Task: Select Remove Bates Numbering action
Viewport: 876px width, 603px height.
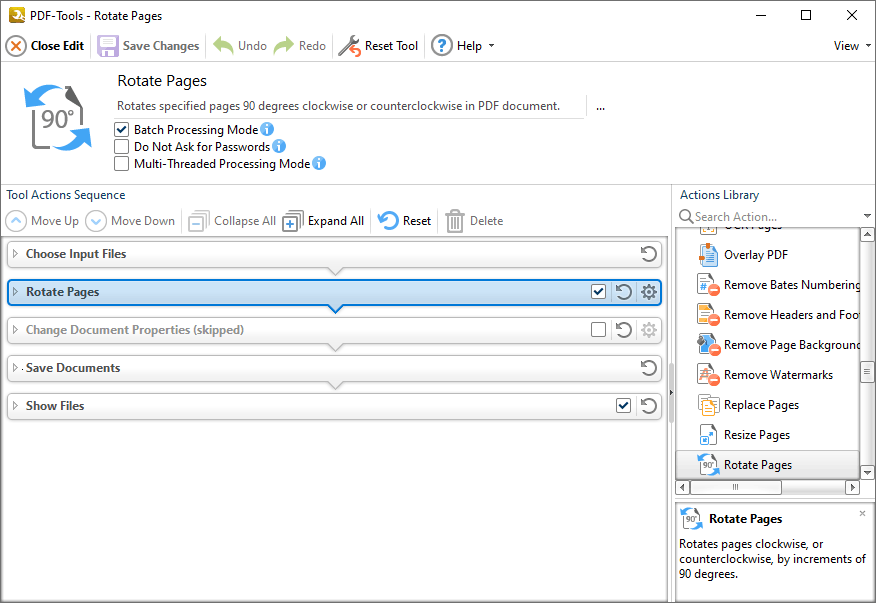Action: coord(768,285)
